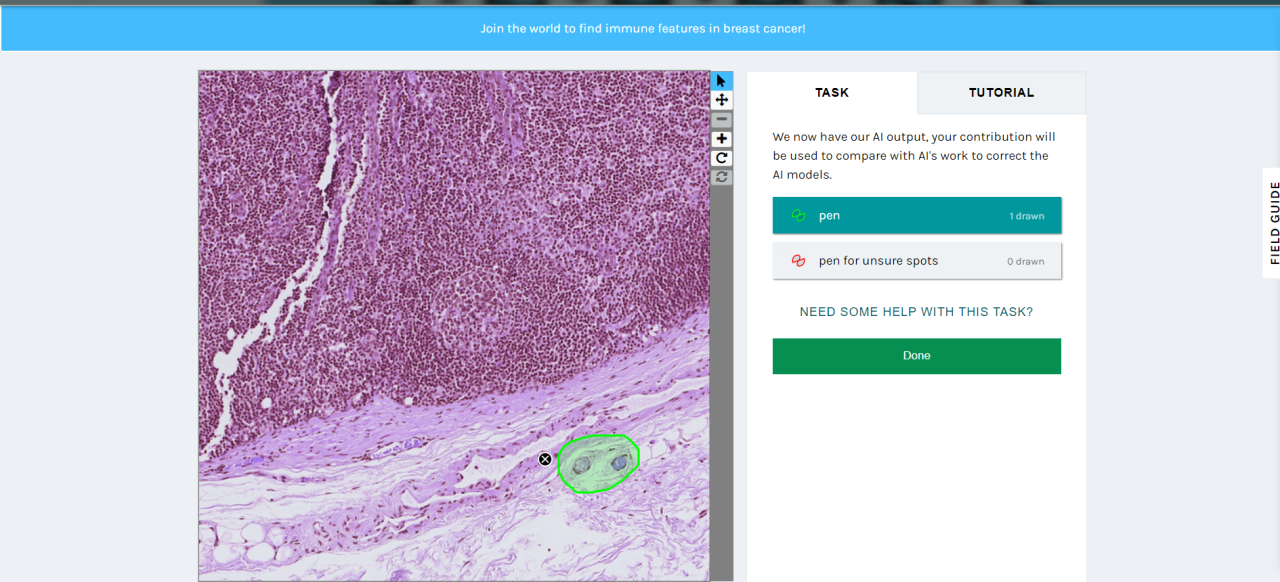This screenshot has width=1280, height=582.
Task: Click the AI output task instructions text
Action: click(x=915, y=156)
